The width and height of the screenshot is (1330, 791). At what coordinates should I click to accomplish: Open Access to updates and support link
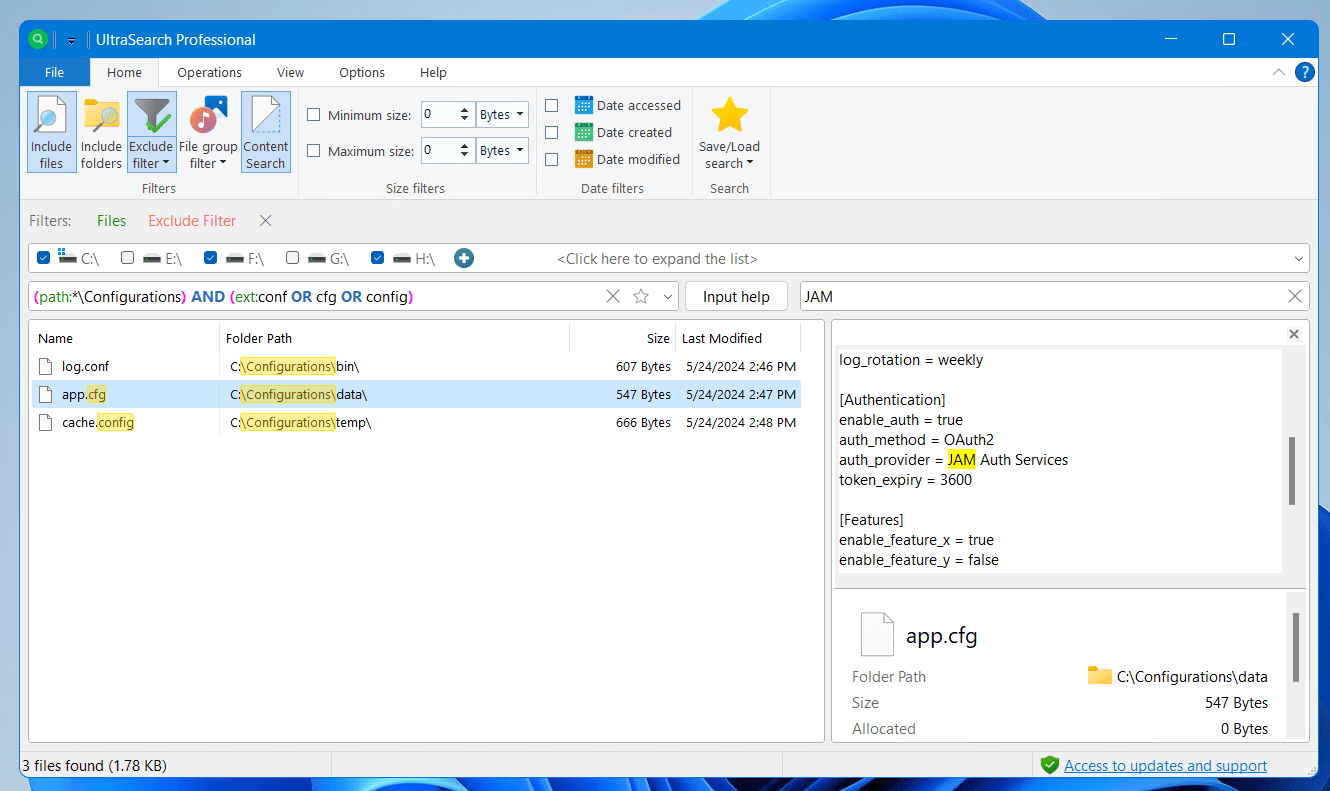pos(1165,766)
